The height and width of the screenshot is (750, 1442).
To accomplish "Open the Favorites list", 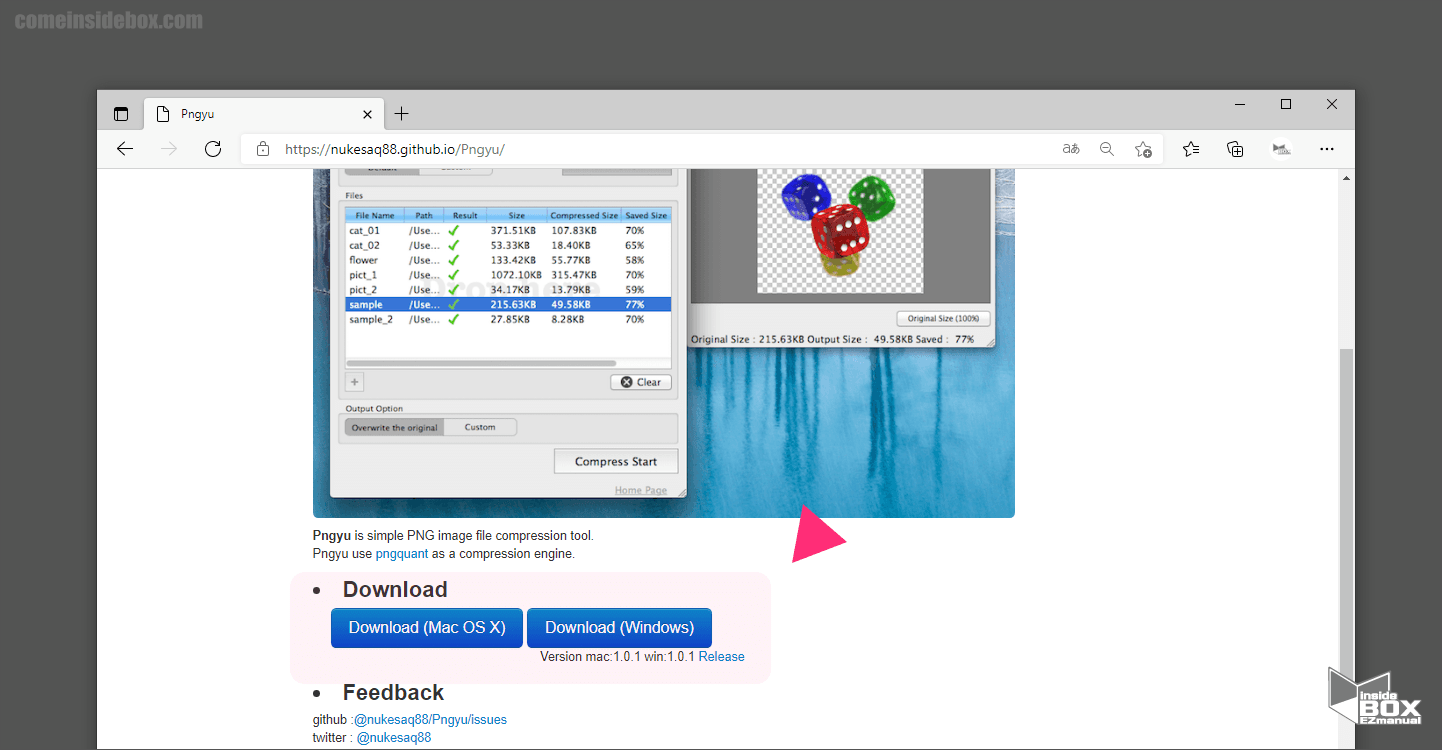I will click(1191, 149).
